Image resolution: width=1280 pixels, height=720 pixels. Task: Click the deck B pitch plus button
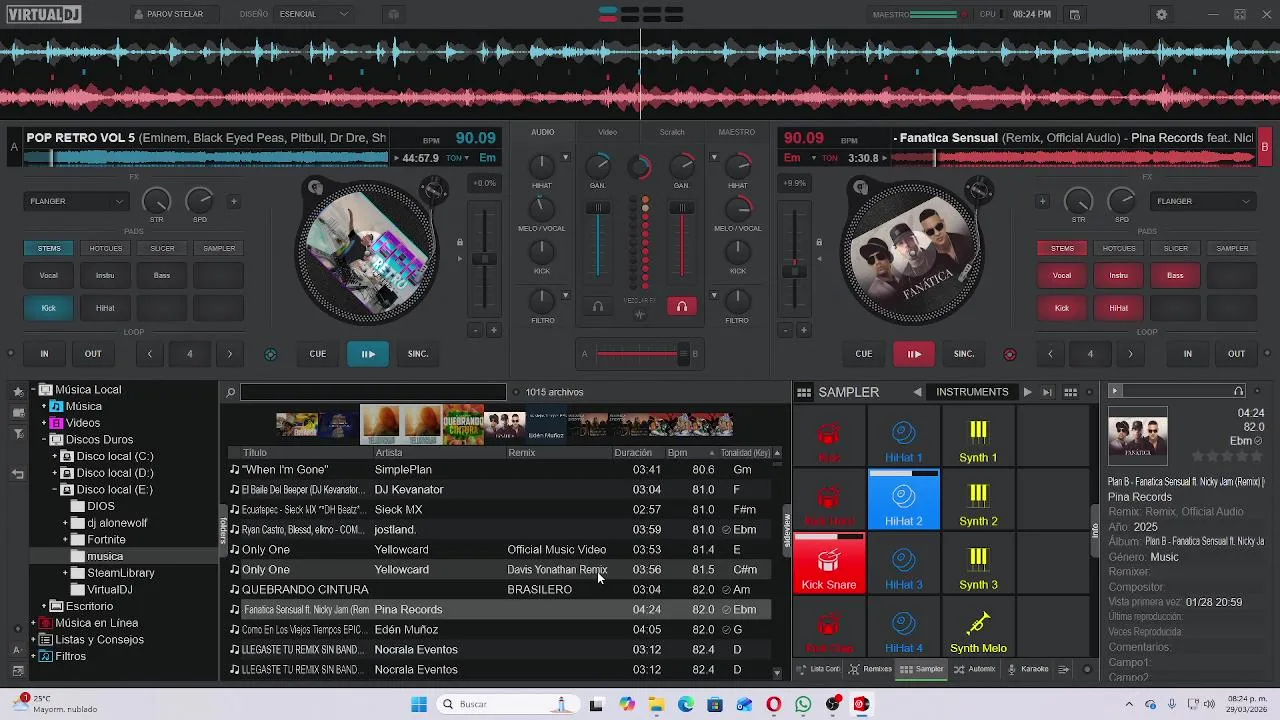[803, 330]
